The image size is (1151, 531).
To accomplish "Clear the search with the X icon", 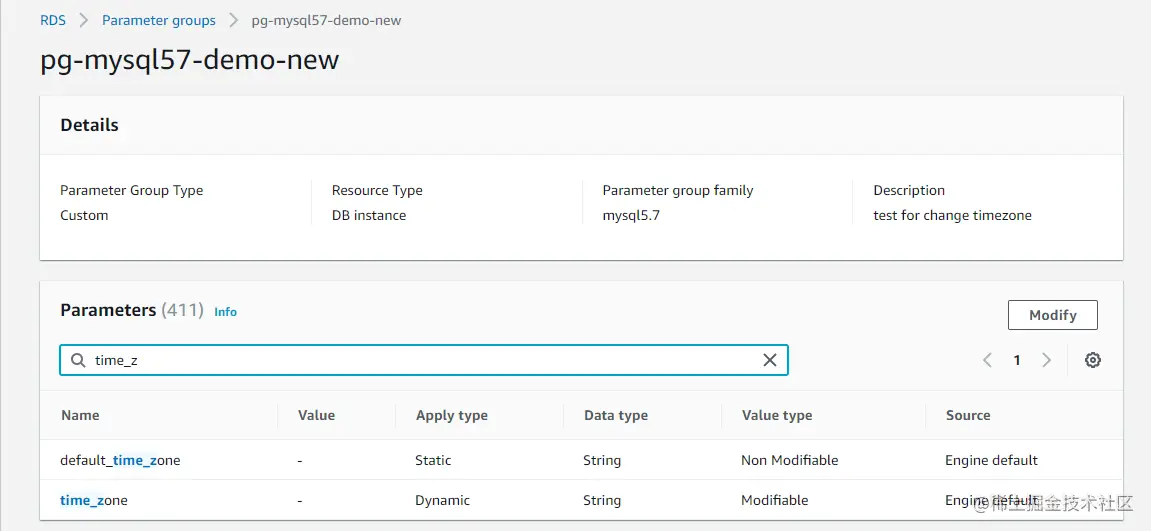I will tap(770, 360).
